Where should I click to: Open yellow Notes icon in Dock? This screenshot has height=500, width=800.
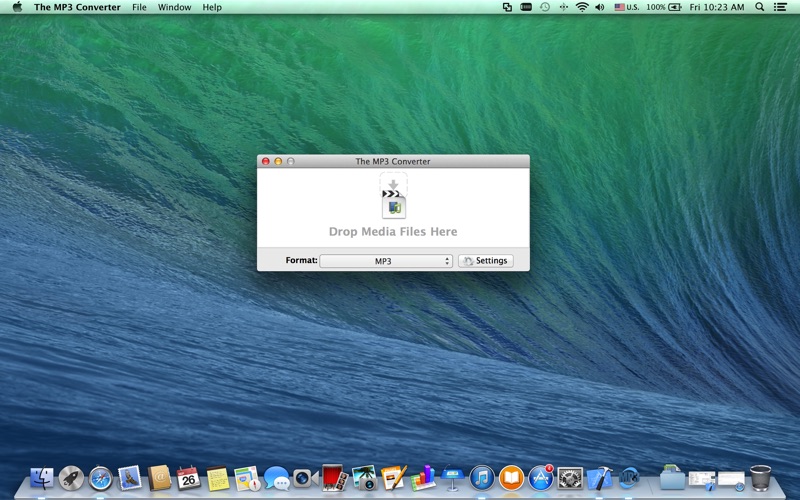pos(218,479)
